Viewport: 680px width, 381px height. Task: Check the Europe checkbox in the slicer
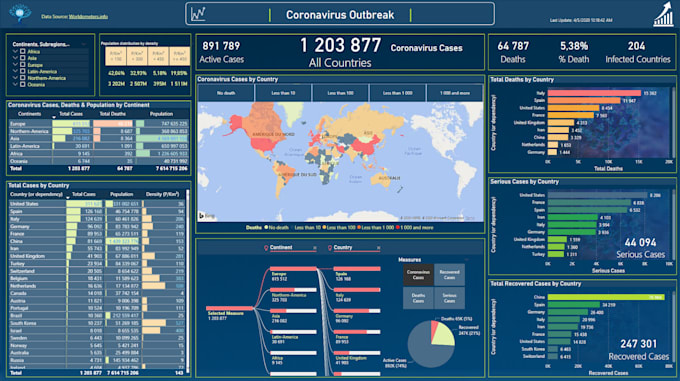(23, 65)
